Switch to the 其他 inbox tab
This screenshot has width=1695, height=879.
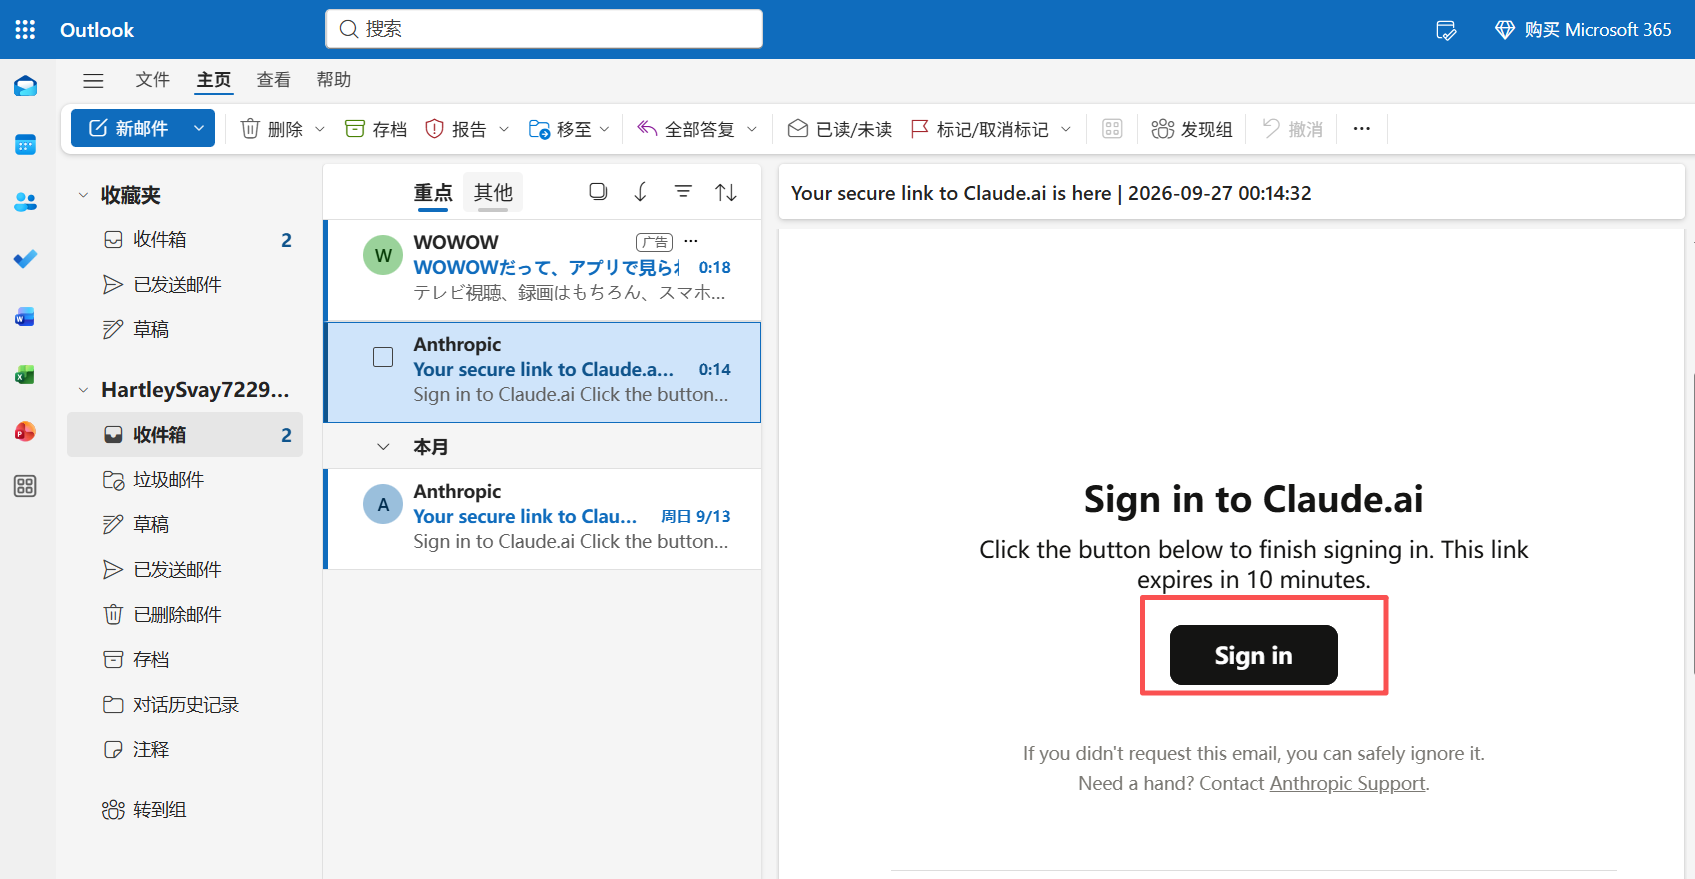(x=493, y=192)
